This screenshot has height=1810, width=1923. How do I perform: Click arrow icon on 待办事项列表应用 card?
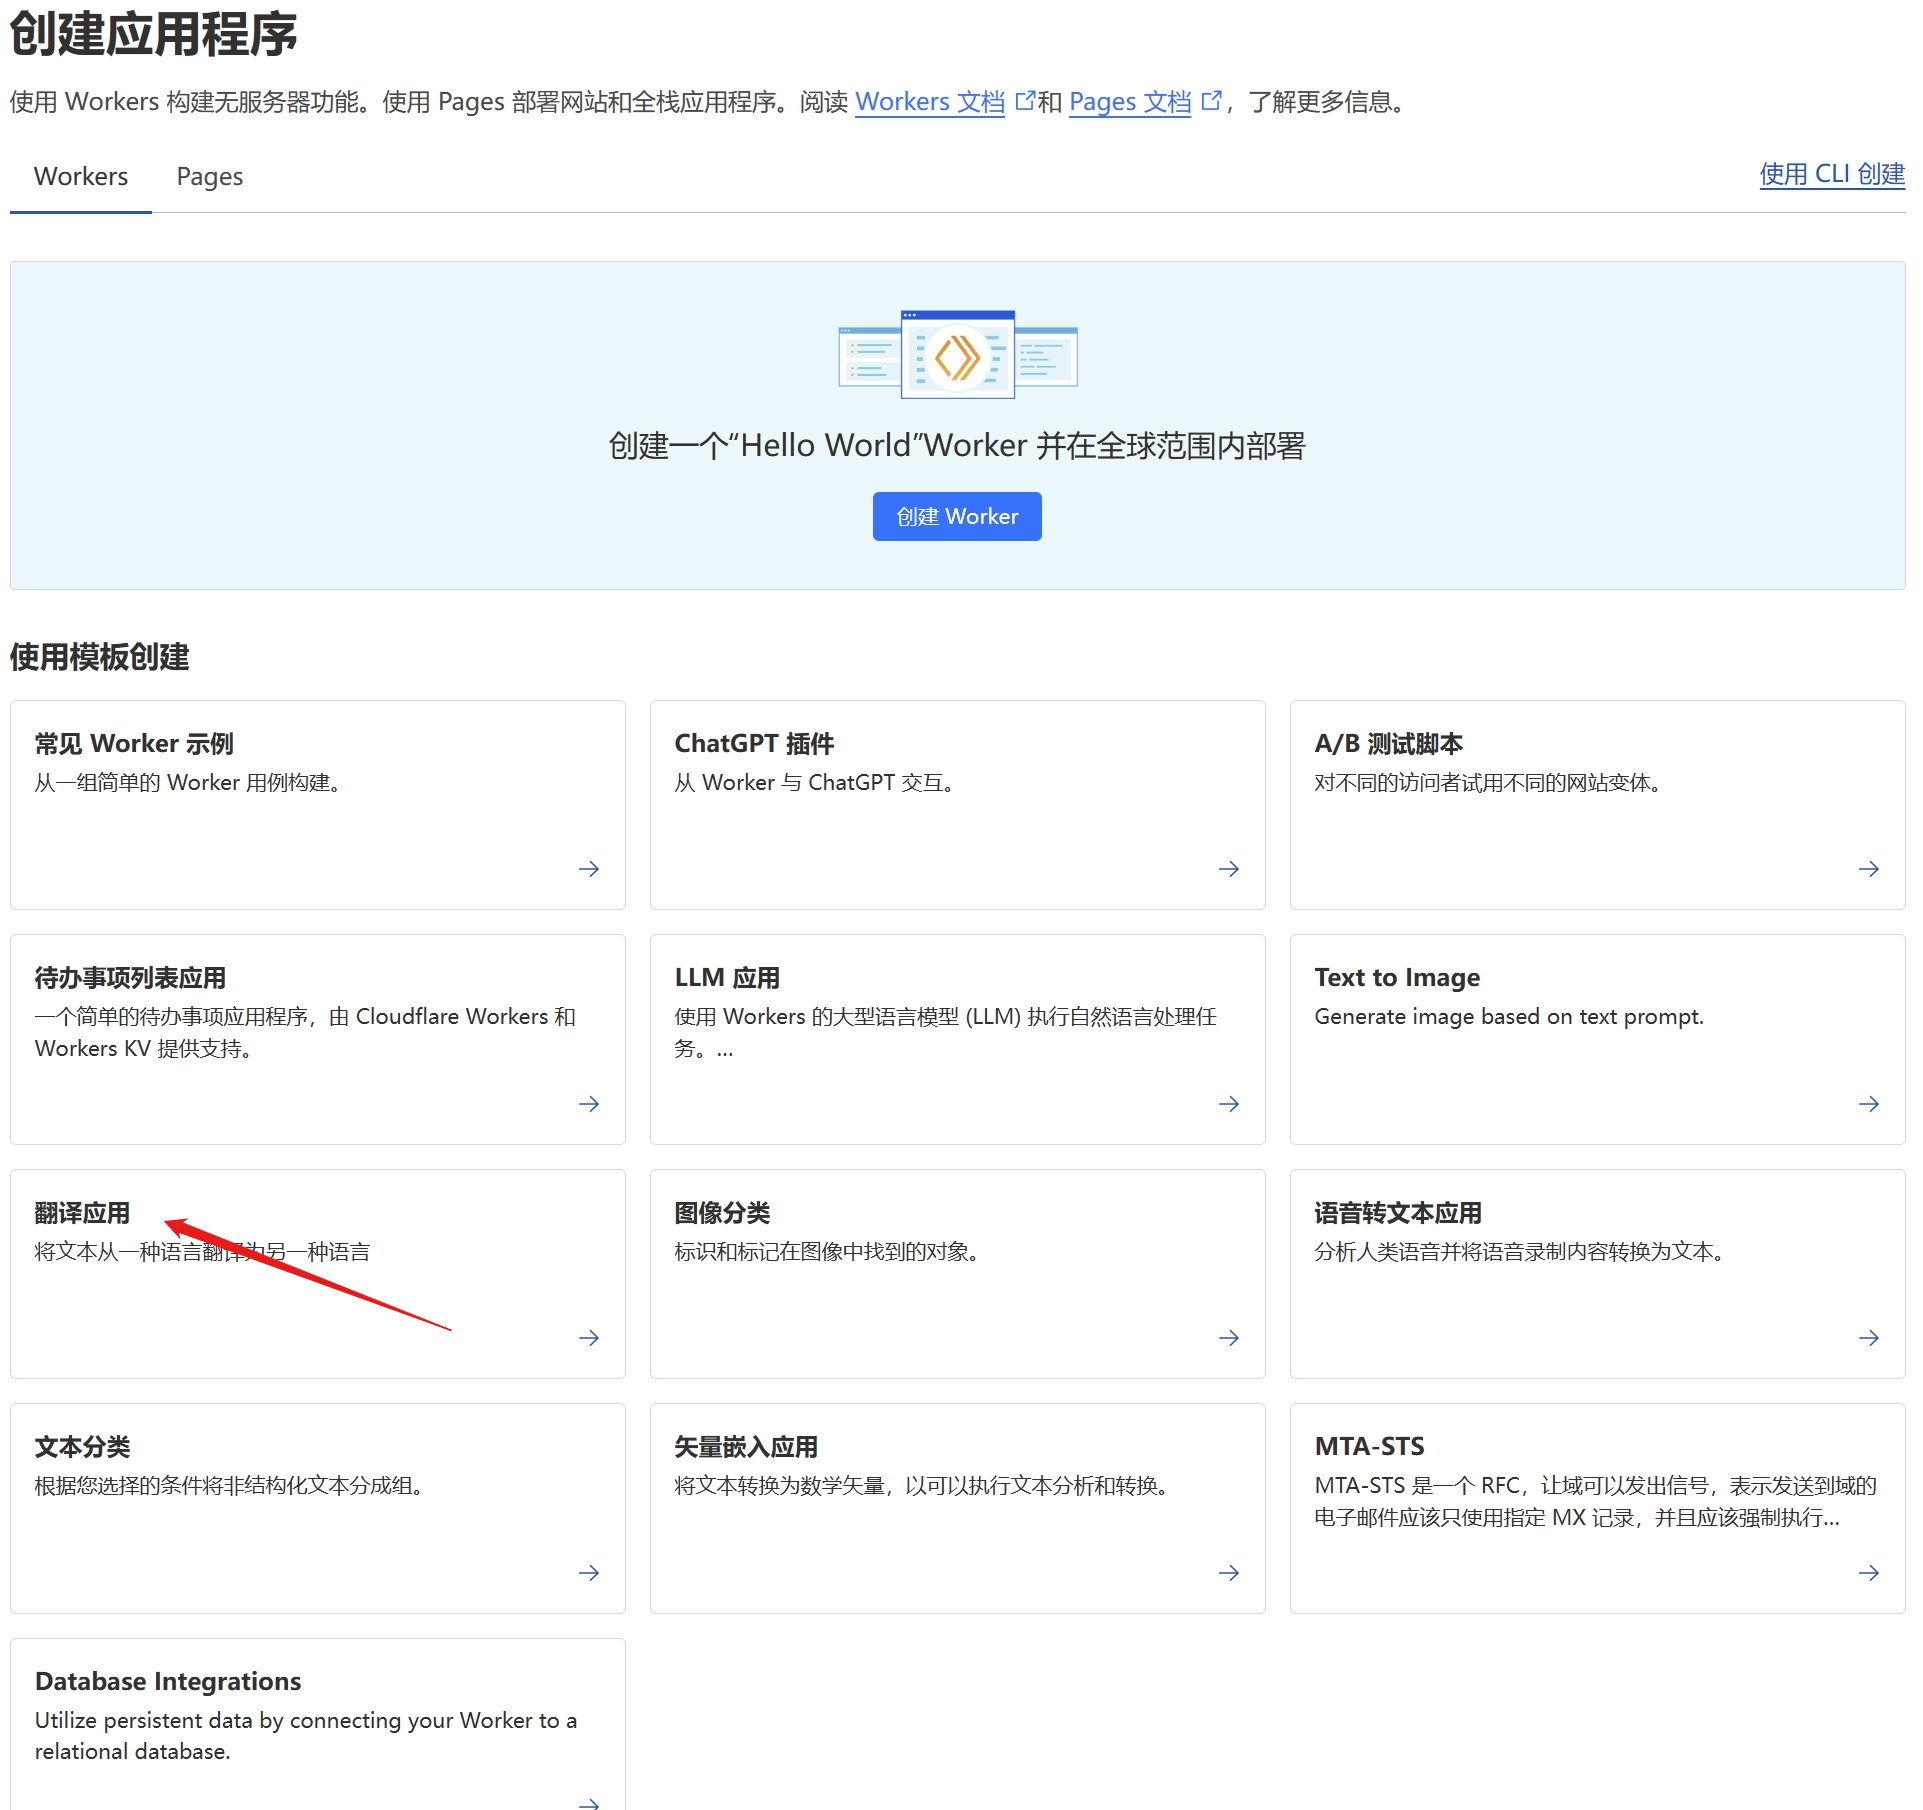click(589, 1104)
